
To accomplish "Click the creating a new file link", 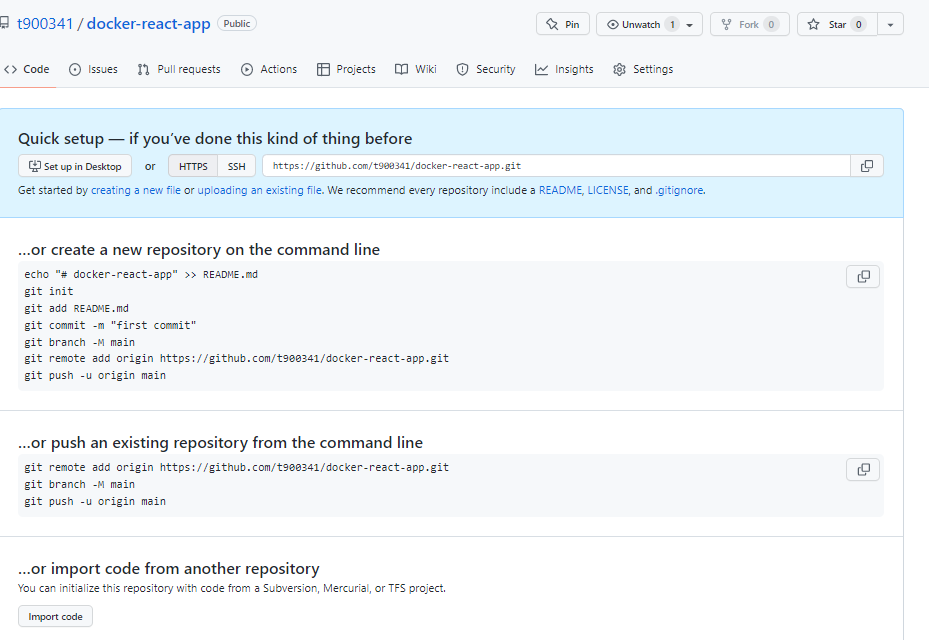I will click(x=136, y=190).
